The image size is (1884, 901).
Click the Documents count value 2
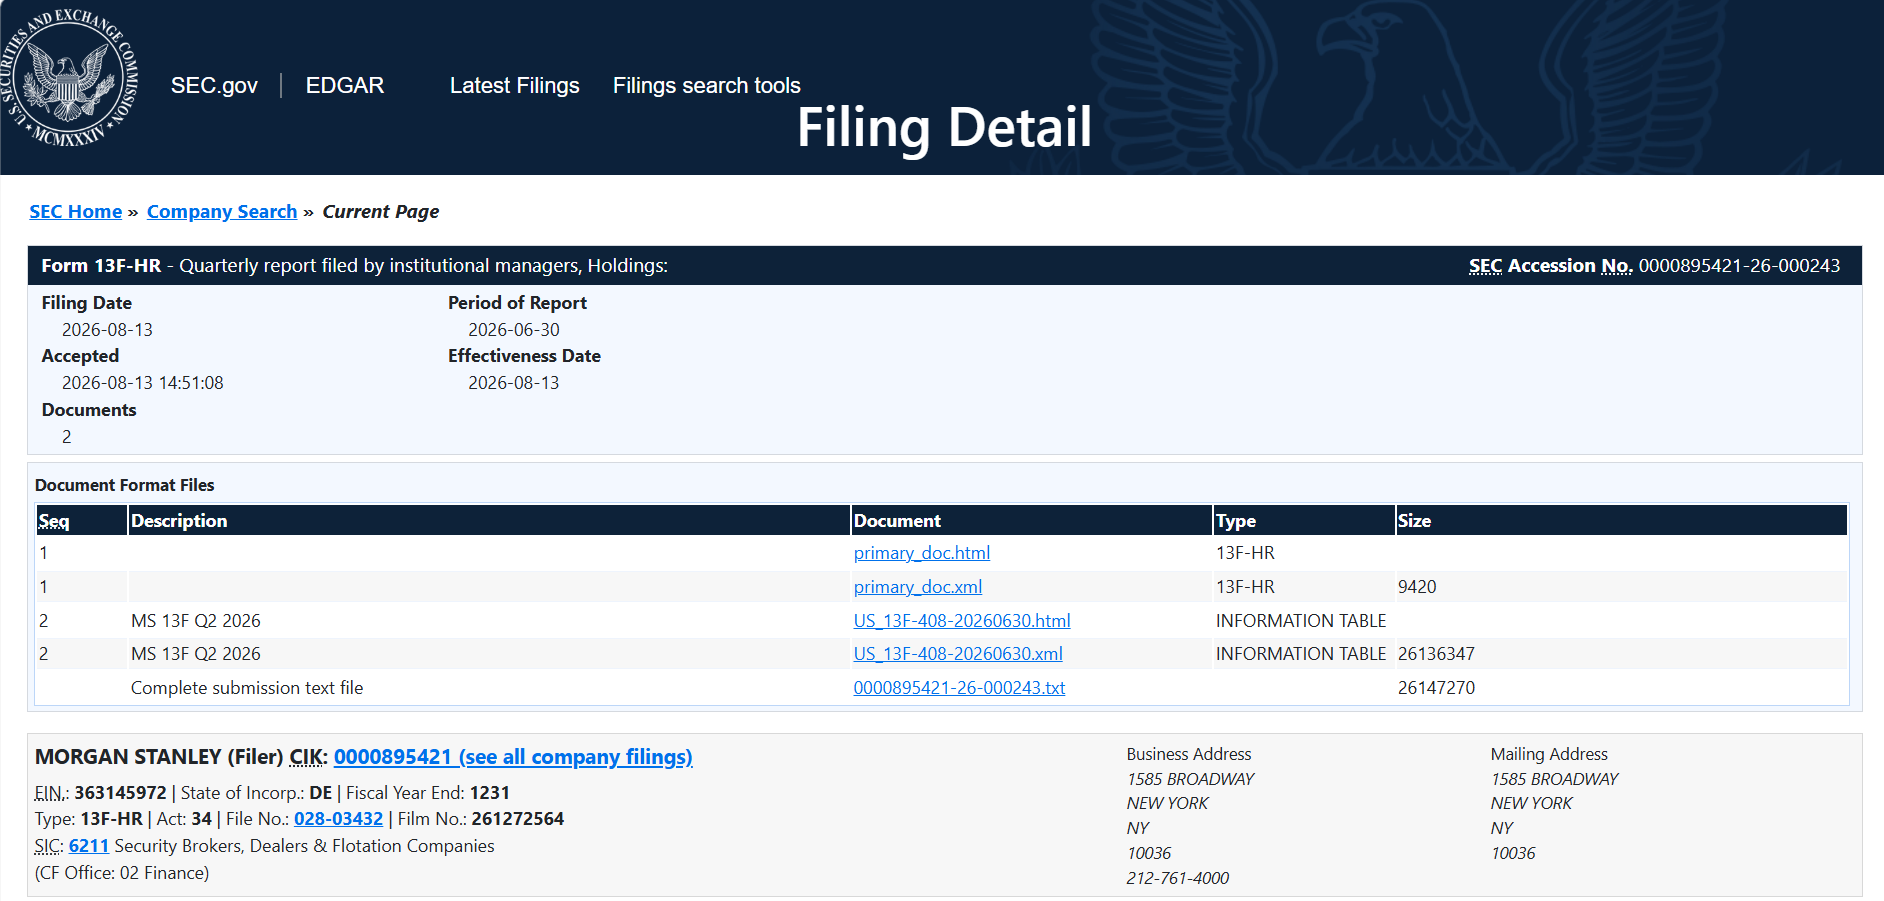(x=67, y=437)
